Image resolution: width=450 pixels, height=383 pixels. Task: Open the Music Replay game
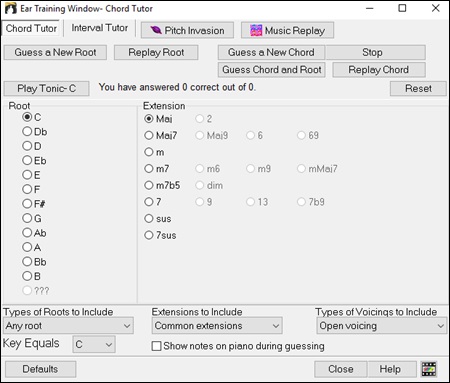(287, 30)
